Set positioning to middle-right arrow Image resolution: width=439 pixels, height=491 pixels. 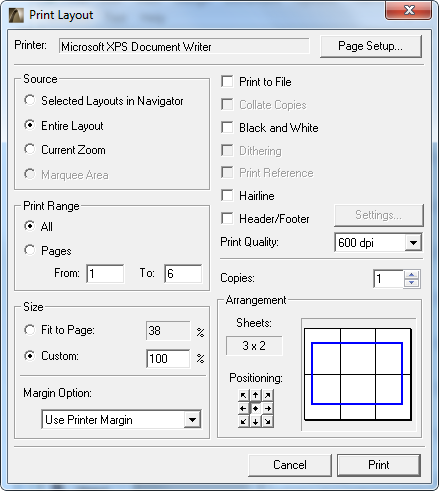click(268, 408)
